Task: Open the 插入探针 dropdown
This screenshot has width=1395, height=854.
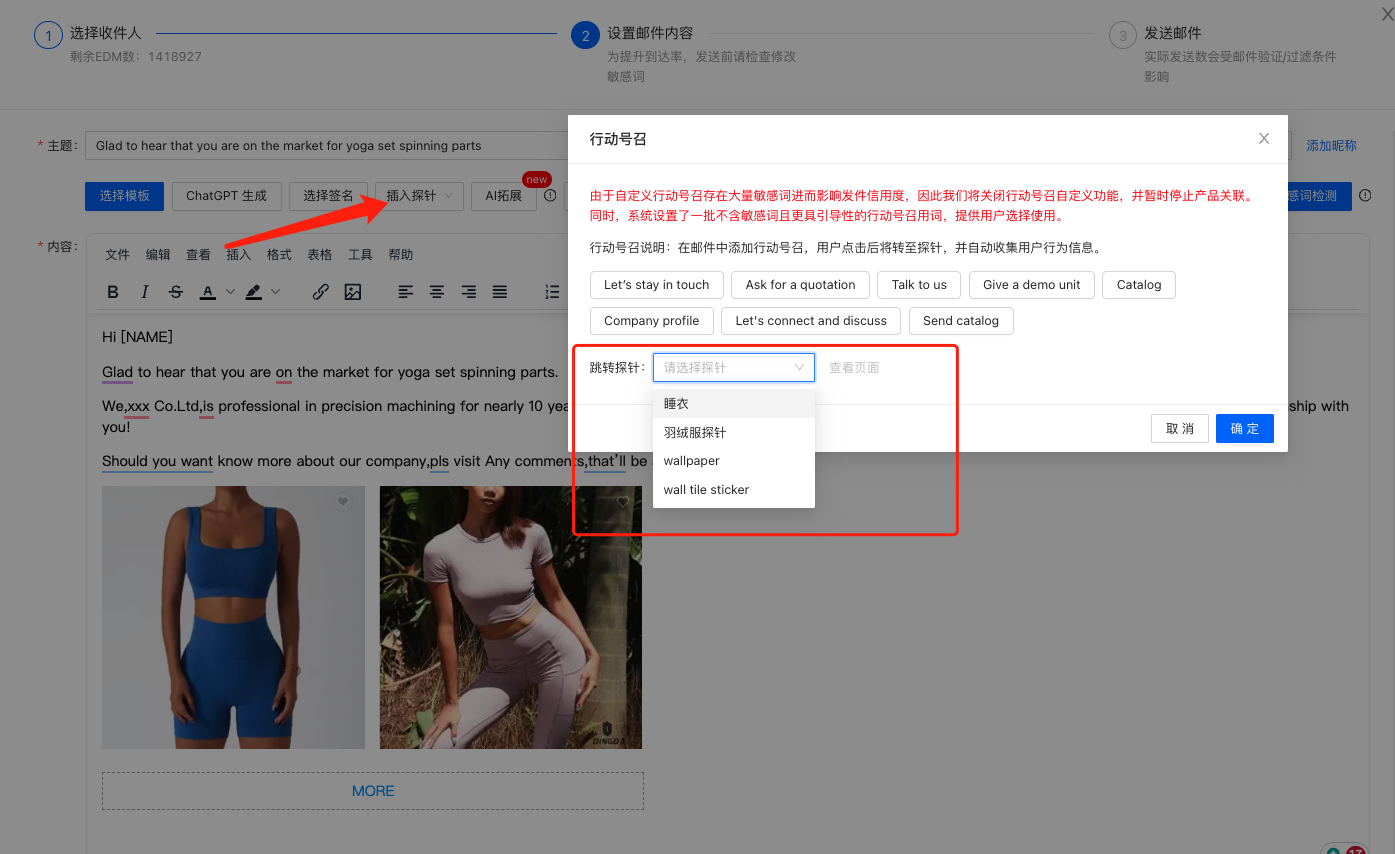Action: (420, 196)
